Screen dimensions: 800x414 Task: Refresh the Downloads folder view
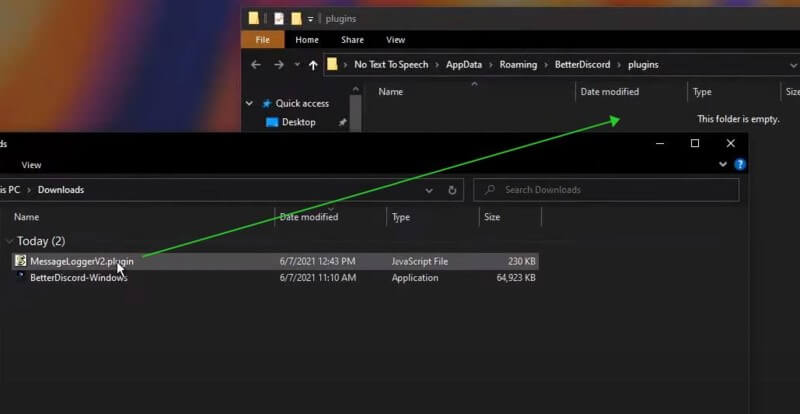click(452, 190)
